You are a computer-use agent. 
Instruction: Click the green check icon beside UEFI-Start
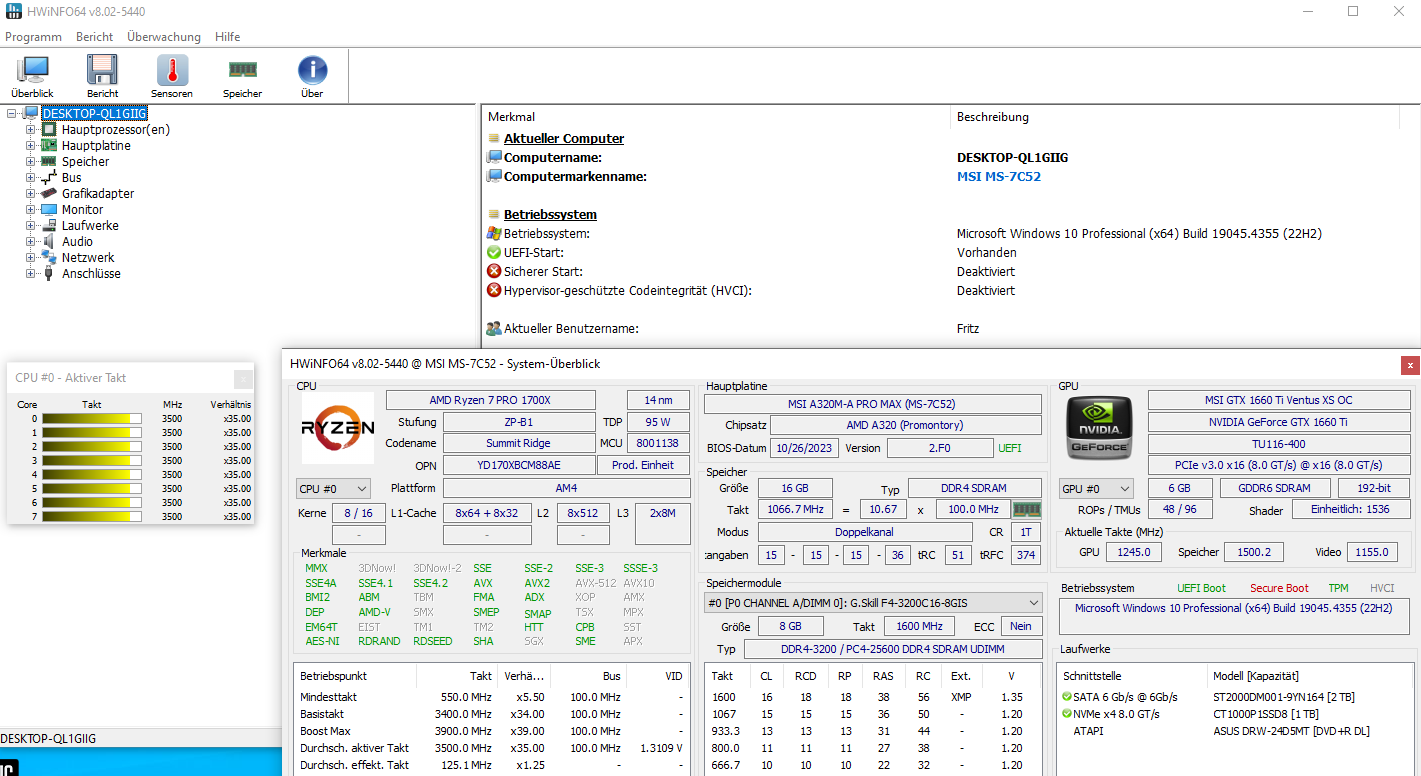(x=494, y=253)
